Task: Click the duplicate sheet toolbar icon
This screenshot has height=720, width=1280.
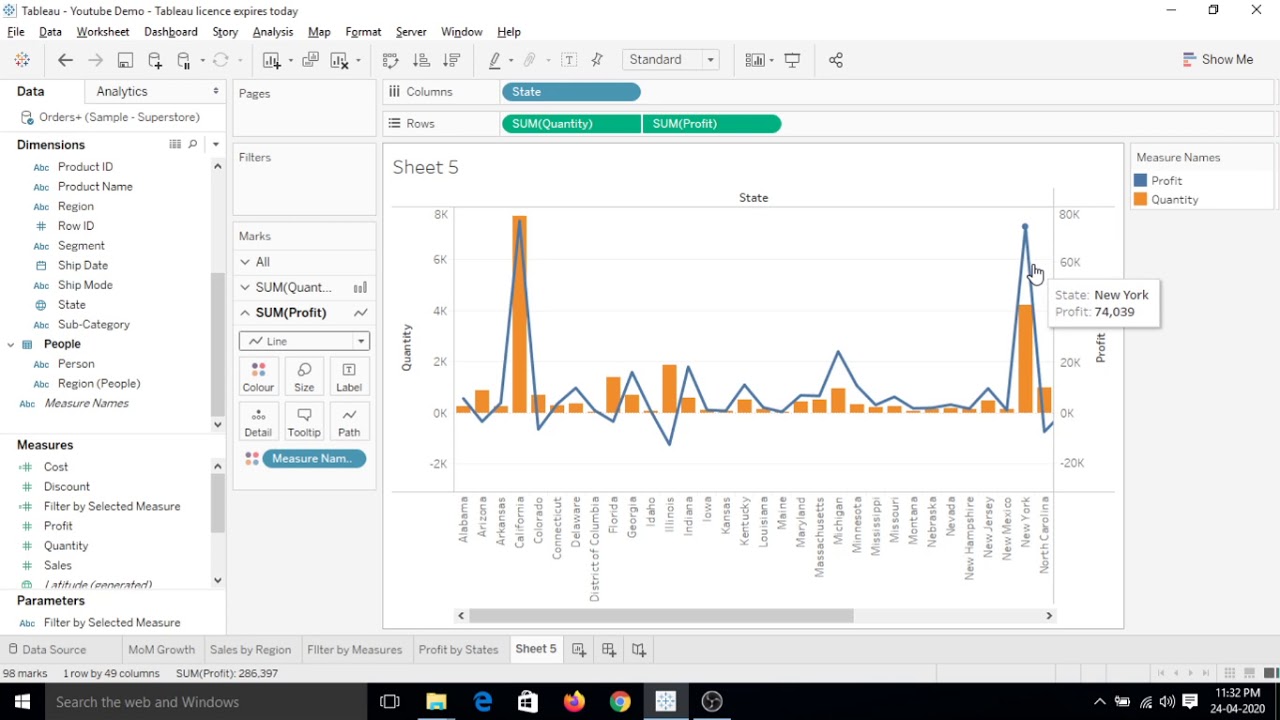Action: coord(311,60)
